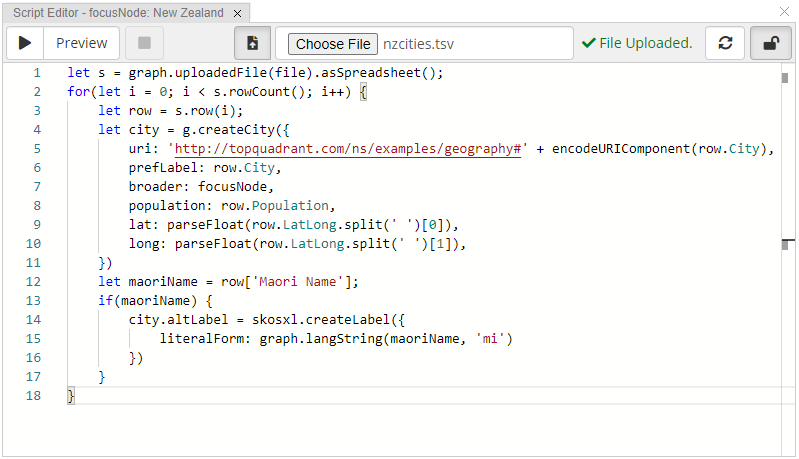Click the refresh arrows icon
This screenshot has width=799, height=459.
(x=725, y=43)
